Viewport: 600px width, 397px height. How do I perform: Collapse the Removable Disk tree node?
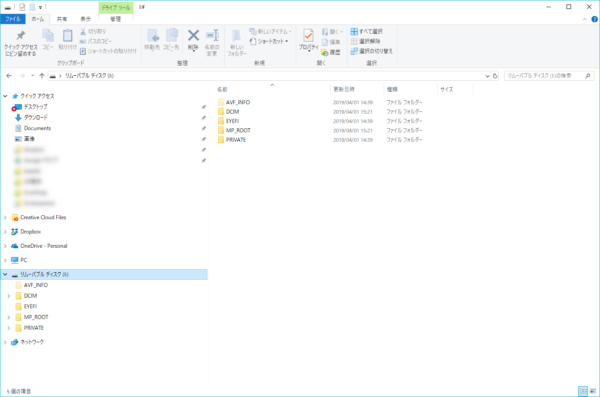[5, 274]
